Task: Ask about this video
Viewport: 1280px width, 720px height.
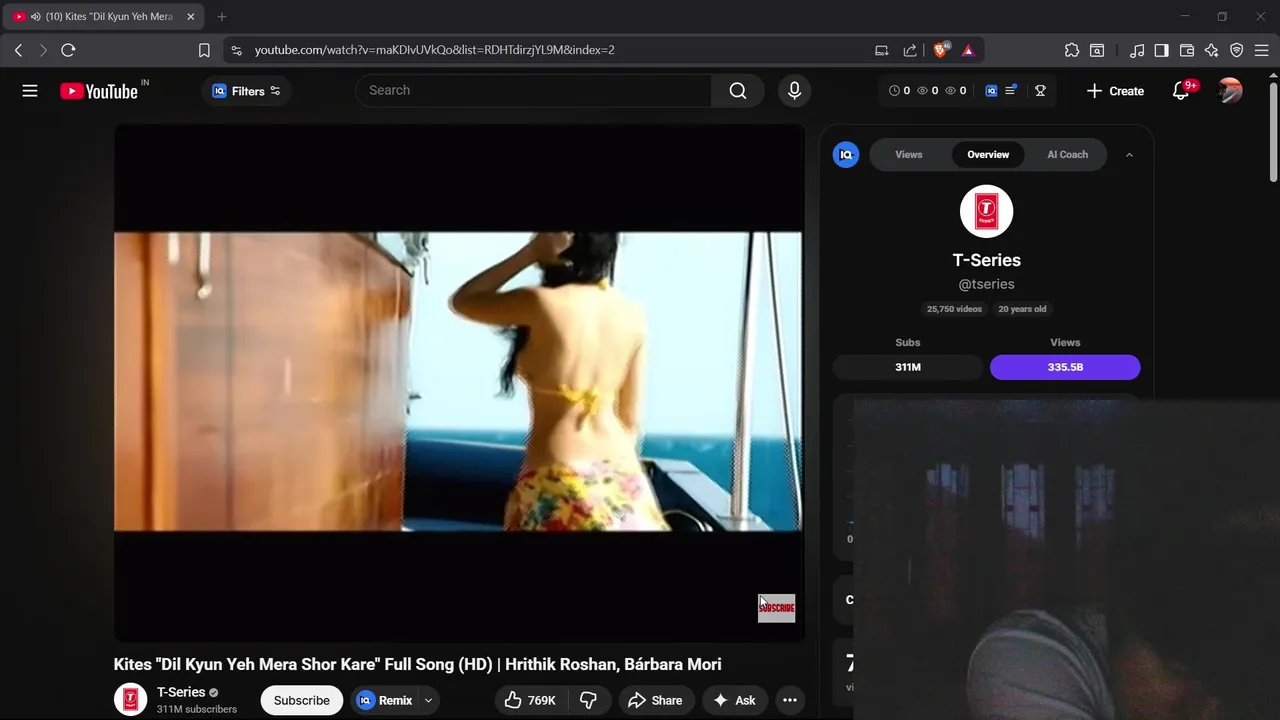Action: [734, 700]
